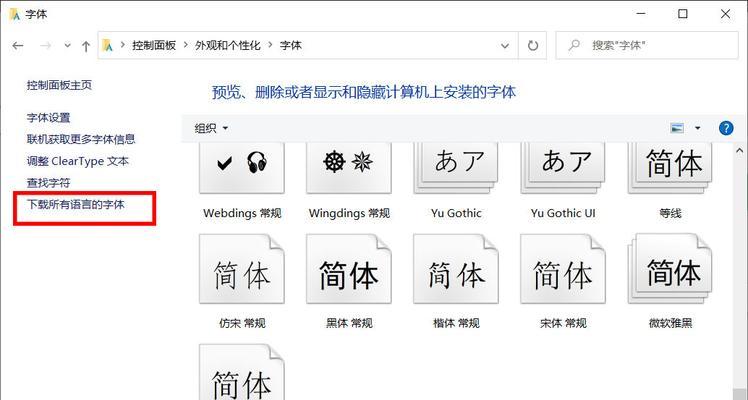This screenshot has width=748, height=400.
Task: Open the Yu Gothic UI font family
Action: pos(563,166)
